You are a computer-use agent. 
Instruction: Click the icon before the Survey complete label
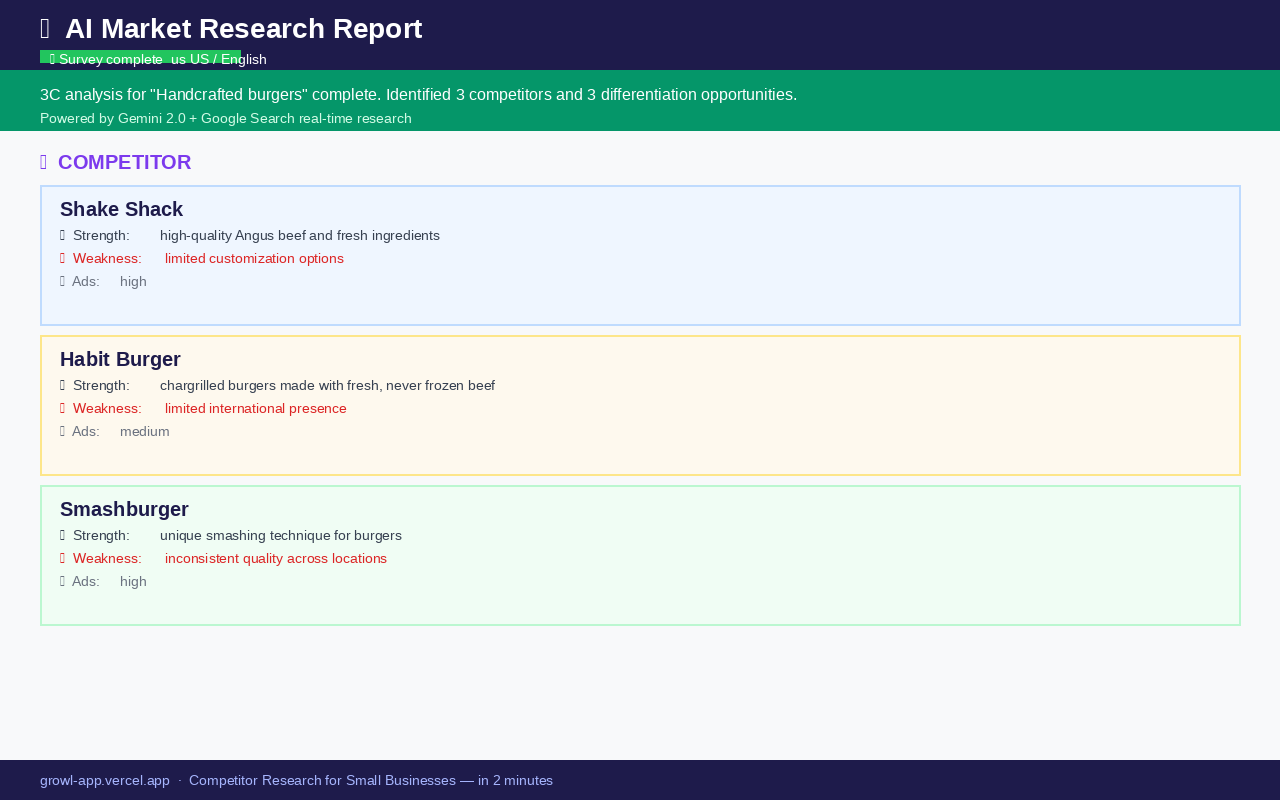click(x=52, y=59)
